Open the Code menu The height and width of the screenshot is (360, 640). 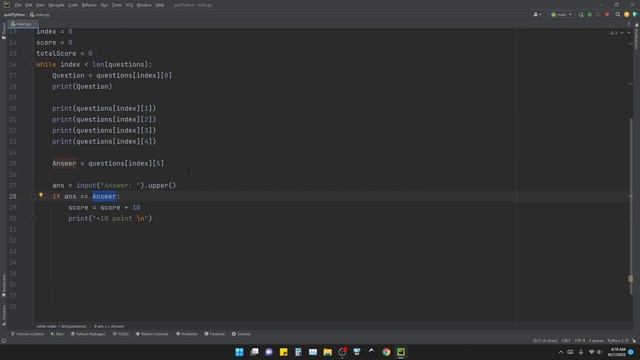pyautogui.click(x=73, y=5)
